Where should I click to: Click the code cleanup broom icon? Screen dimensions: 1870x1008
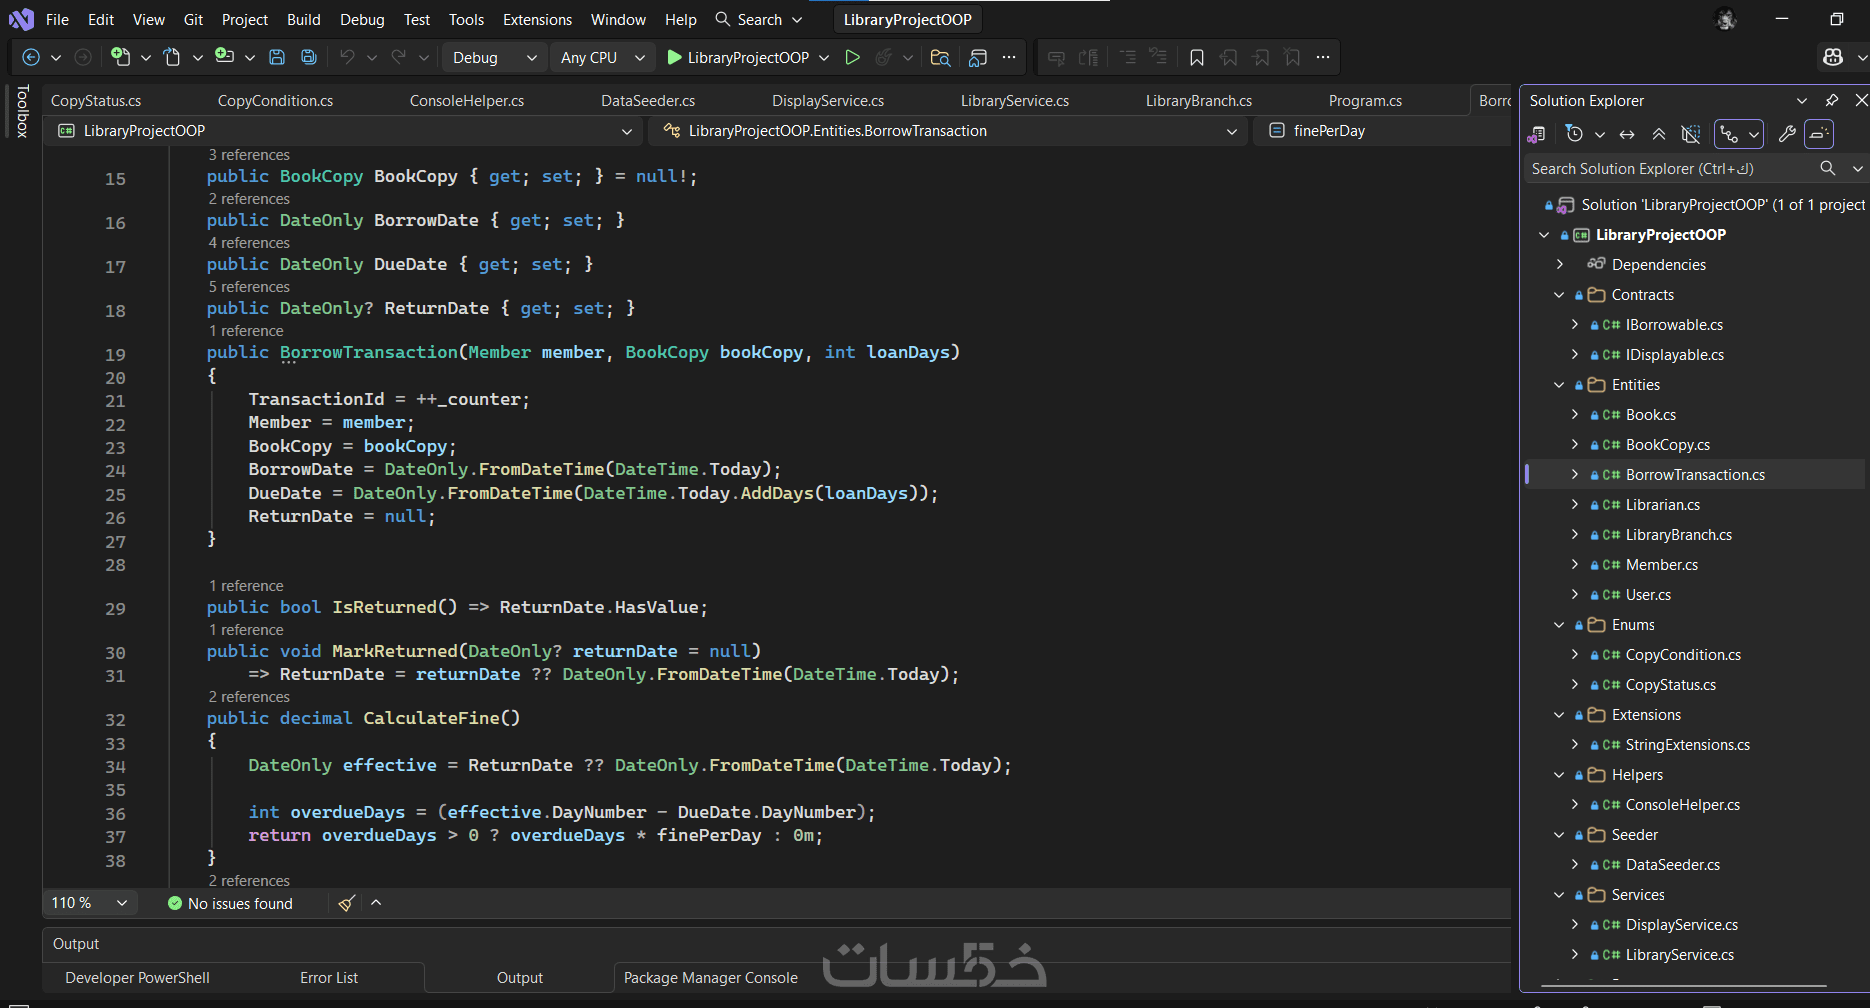coord(347,903)
